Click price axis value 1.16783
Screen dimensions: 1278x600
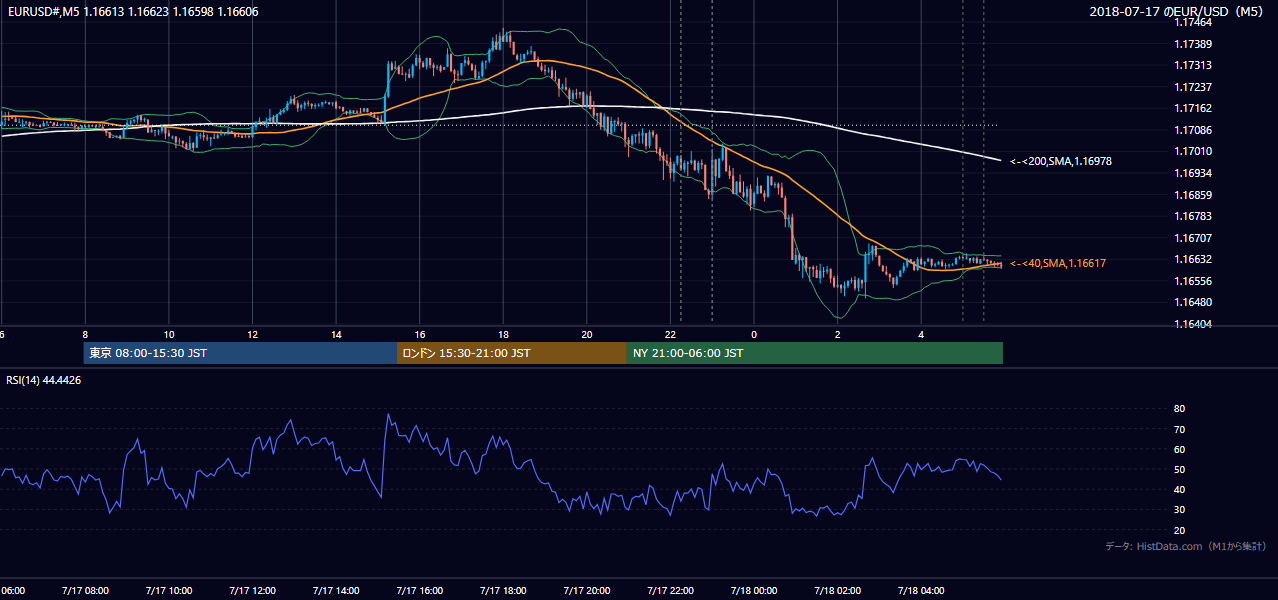click(1195, 216)
